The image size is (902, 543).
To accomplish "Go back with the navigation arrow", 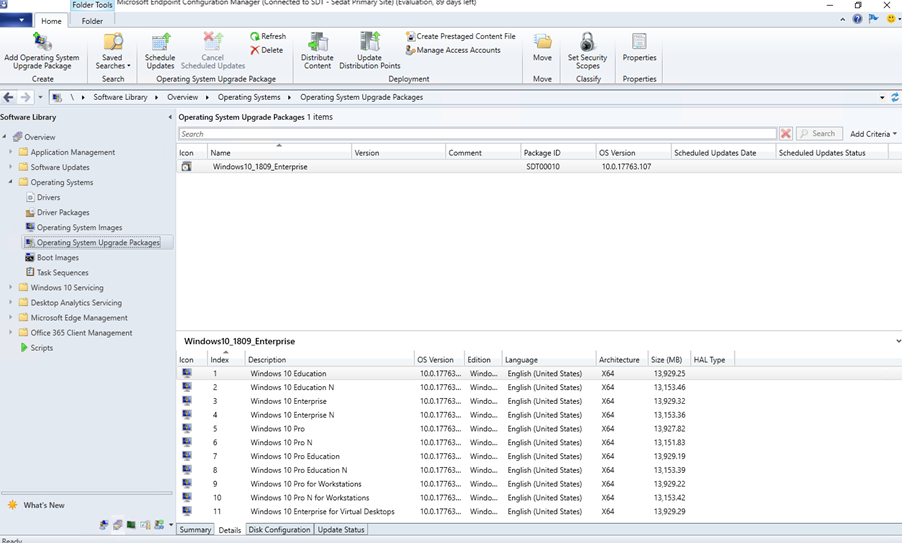I will coord(8,97).
